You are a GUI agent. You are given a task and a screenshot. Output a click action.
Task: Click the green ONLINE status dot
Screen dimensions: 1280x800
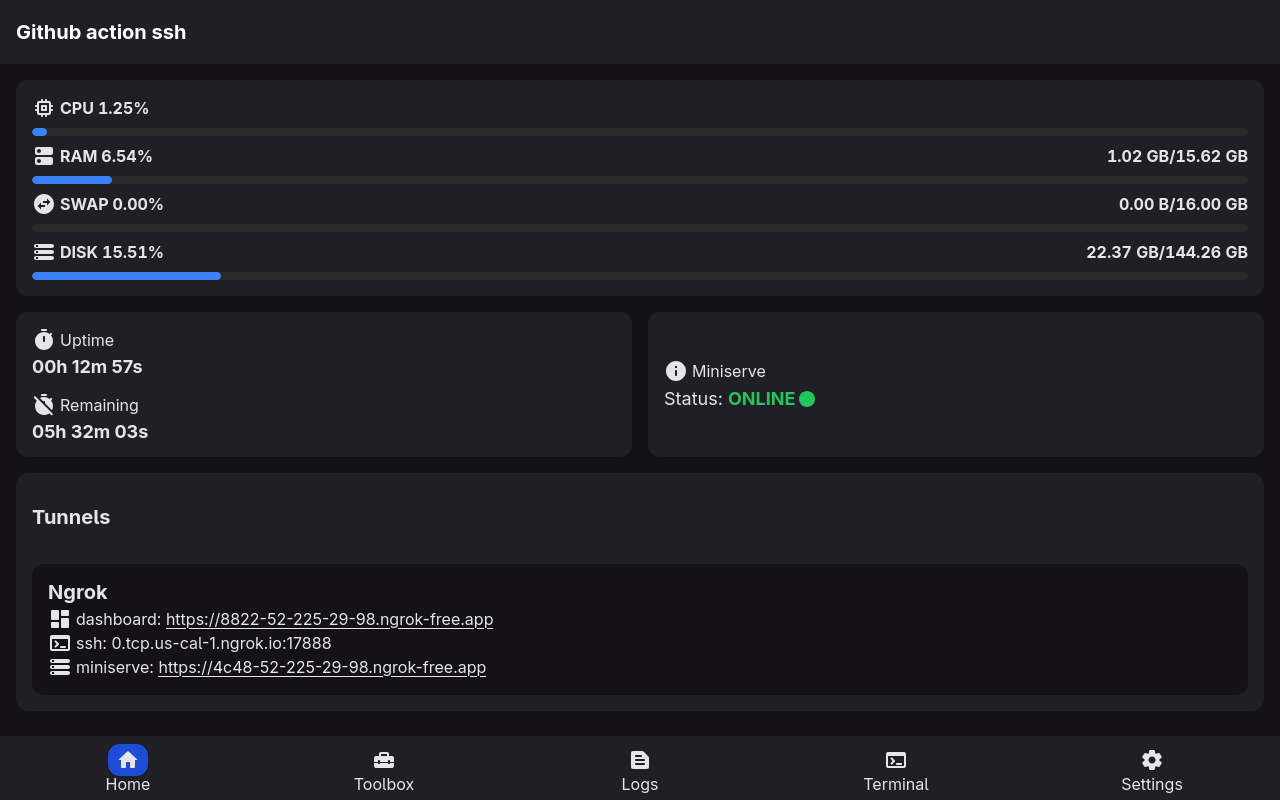[x=807, y=398]
